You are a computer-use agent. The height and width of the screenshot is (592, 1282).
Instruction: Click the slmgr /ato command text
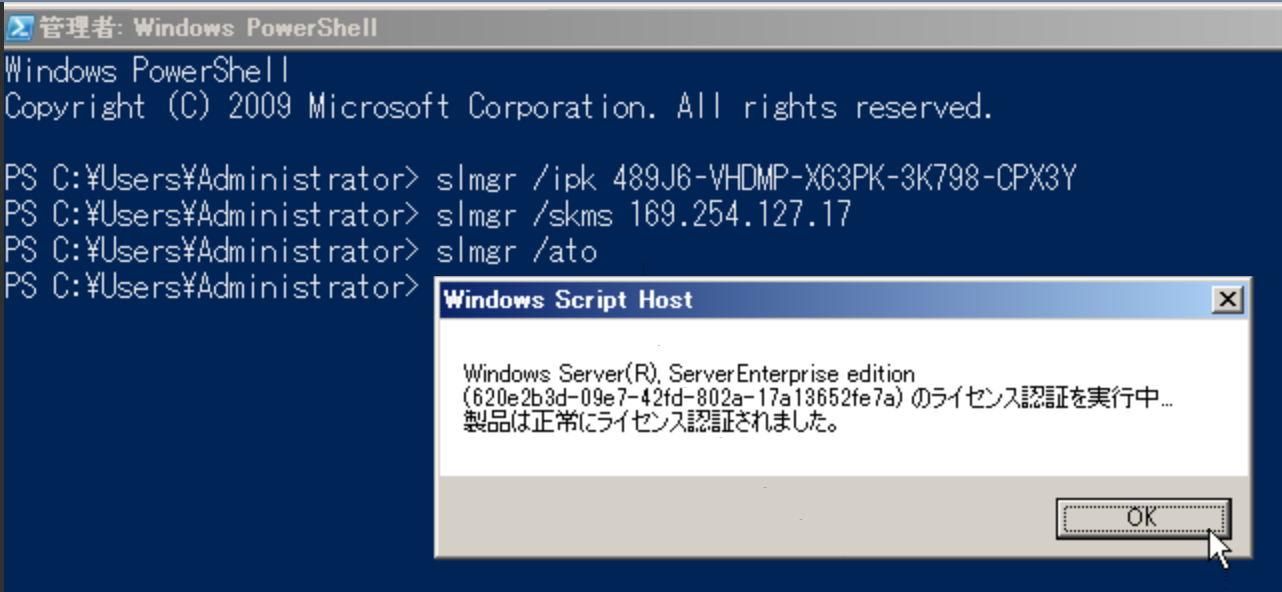pos(516,251)
